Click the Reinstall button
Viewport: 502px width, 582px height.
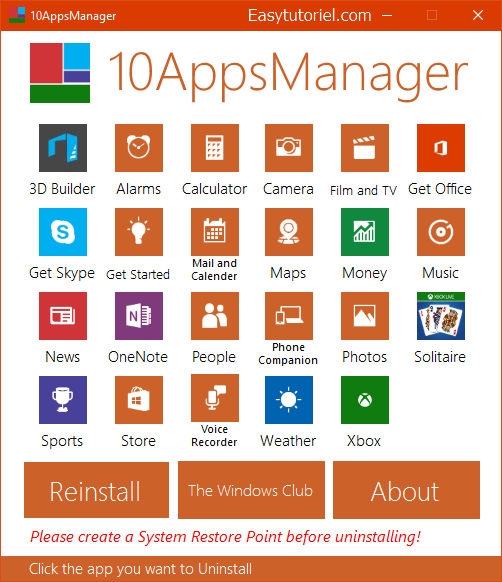(x=97, y=490)
